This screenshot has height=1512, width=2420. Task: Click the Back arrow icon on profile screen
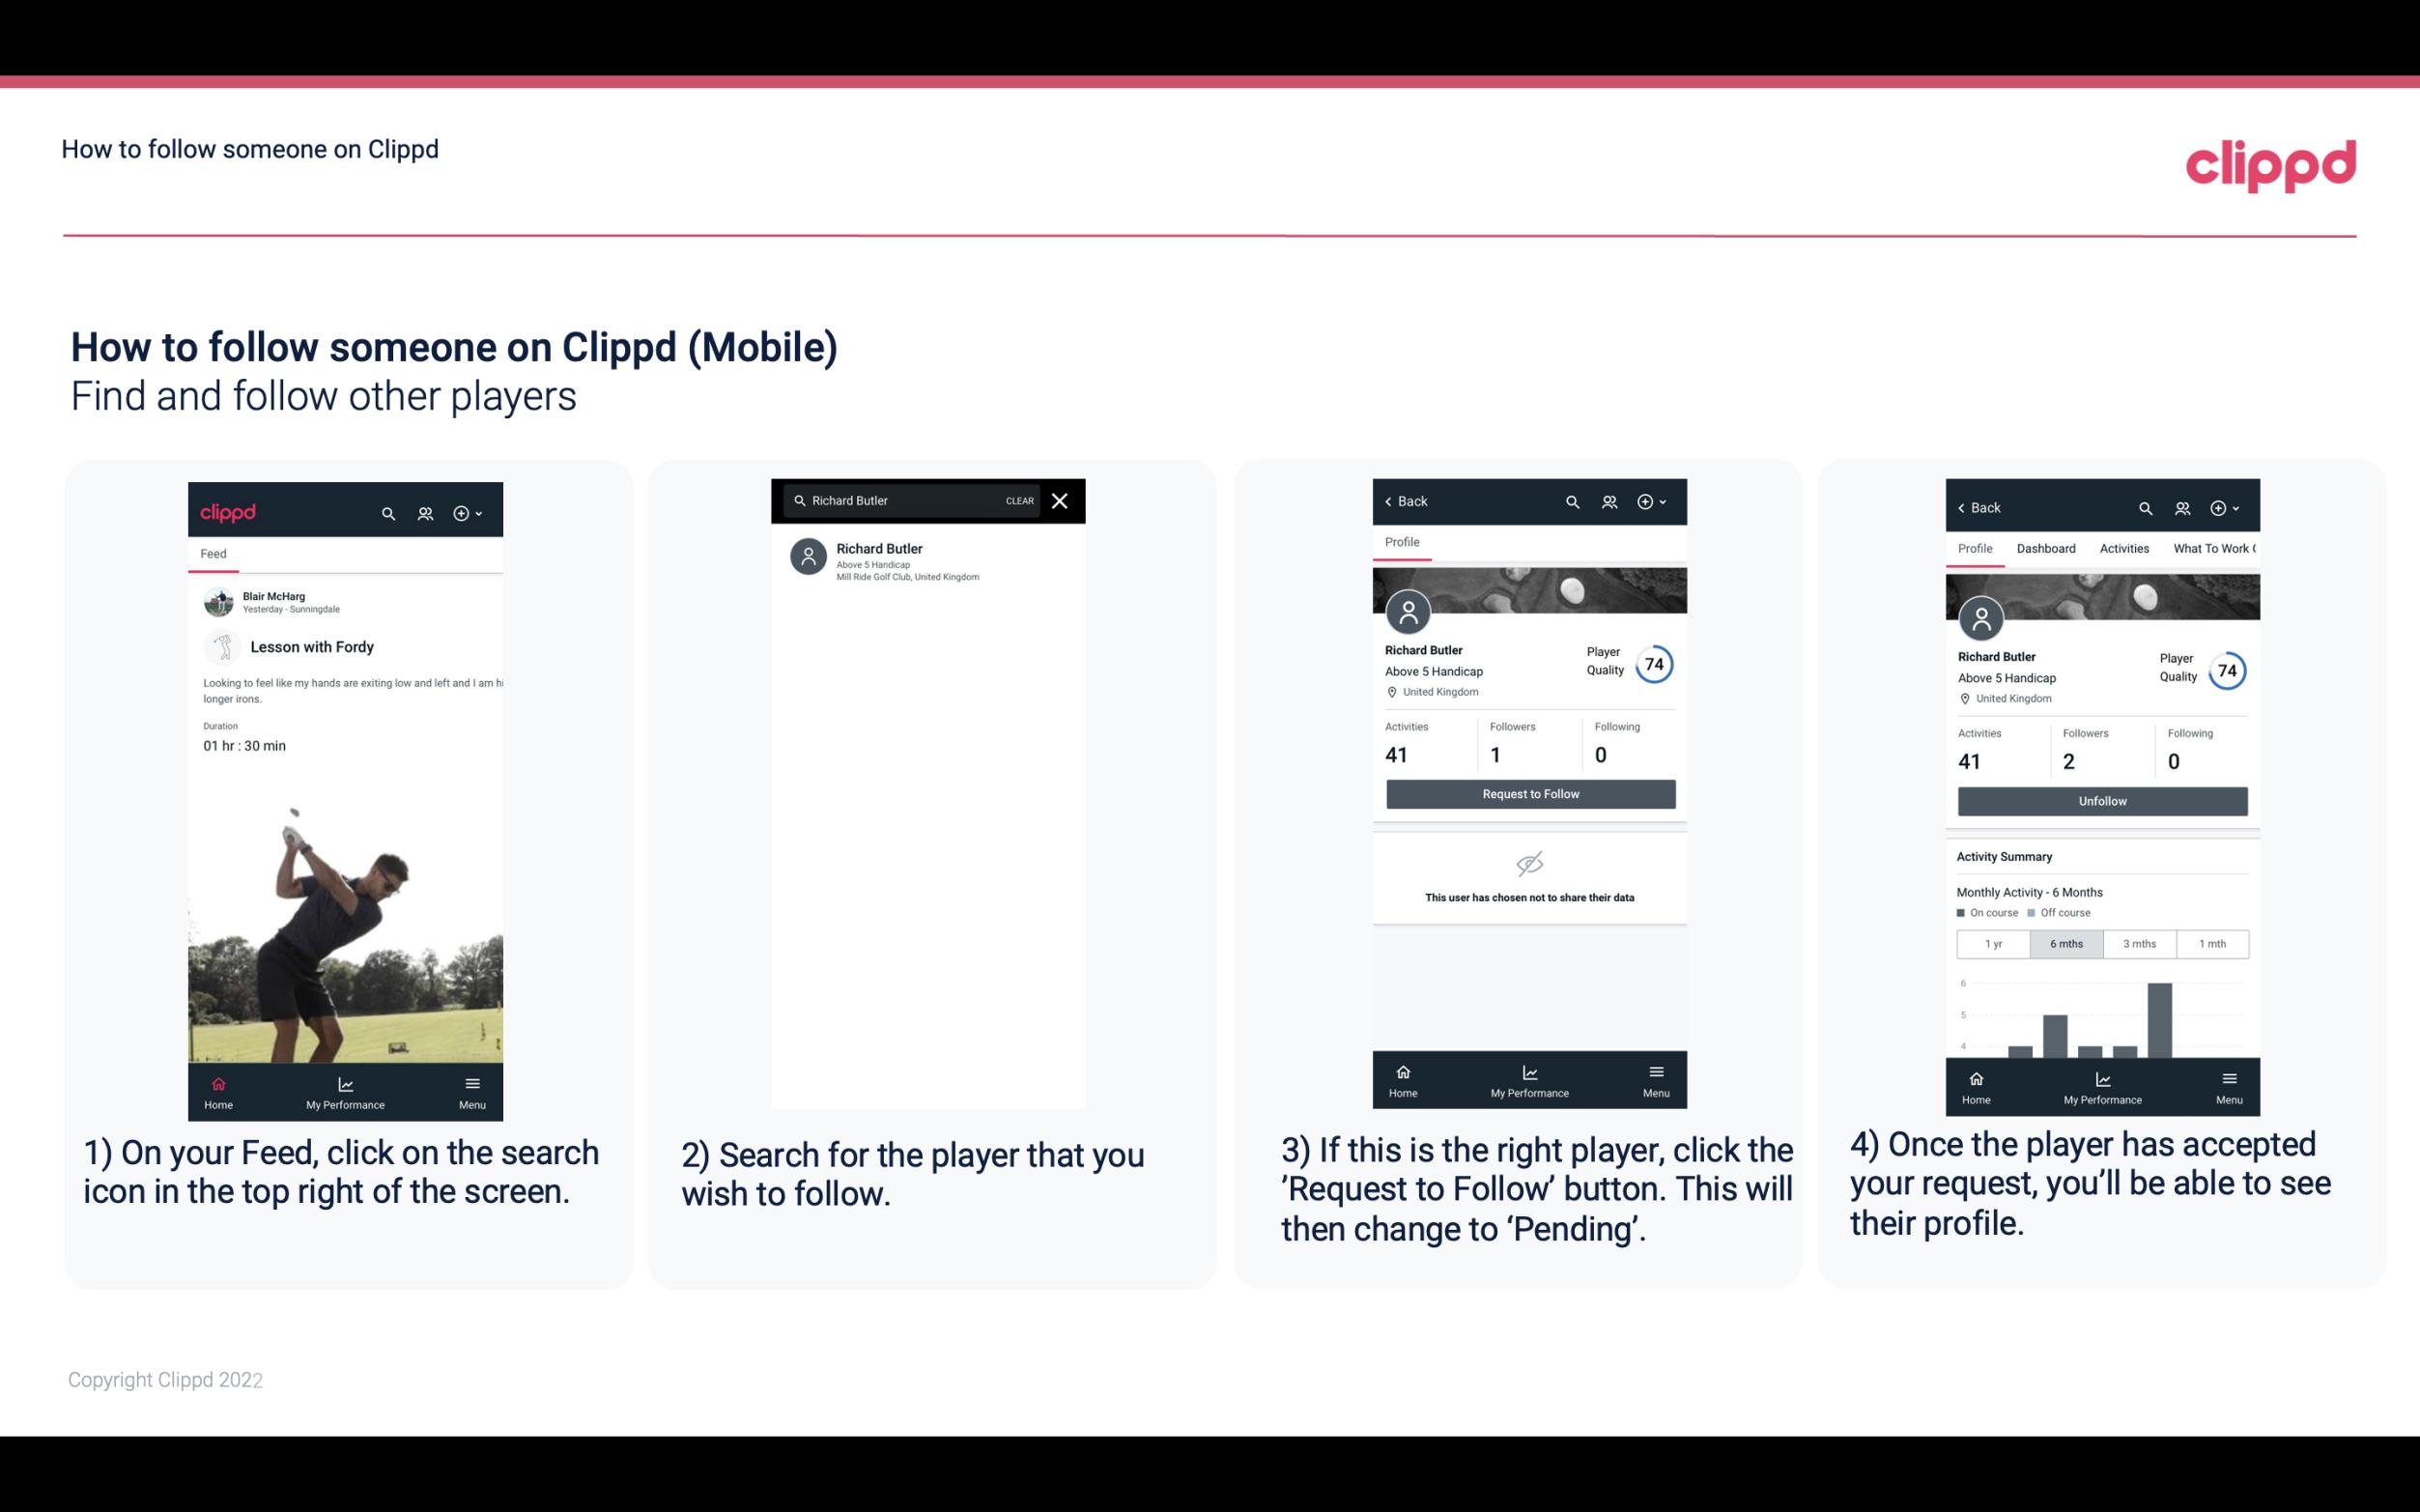(x=1391, y=501)
